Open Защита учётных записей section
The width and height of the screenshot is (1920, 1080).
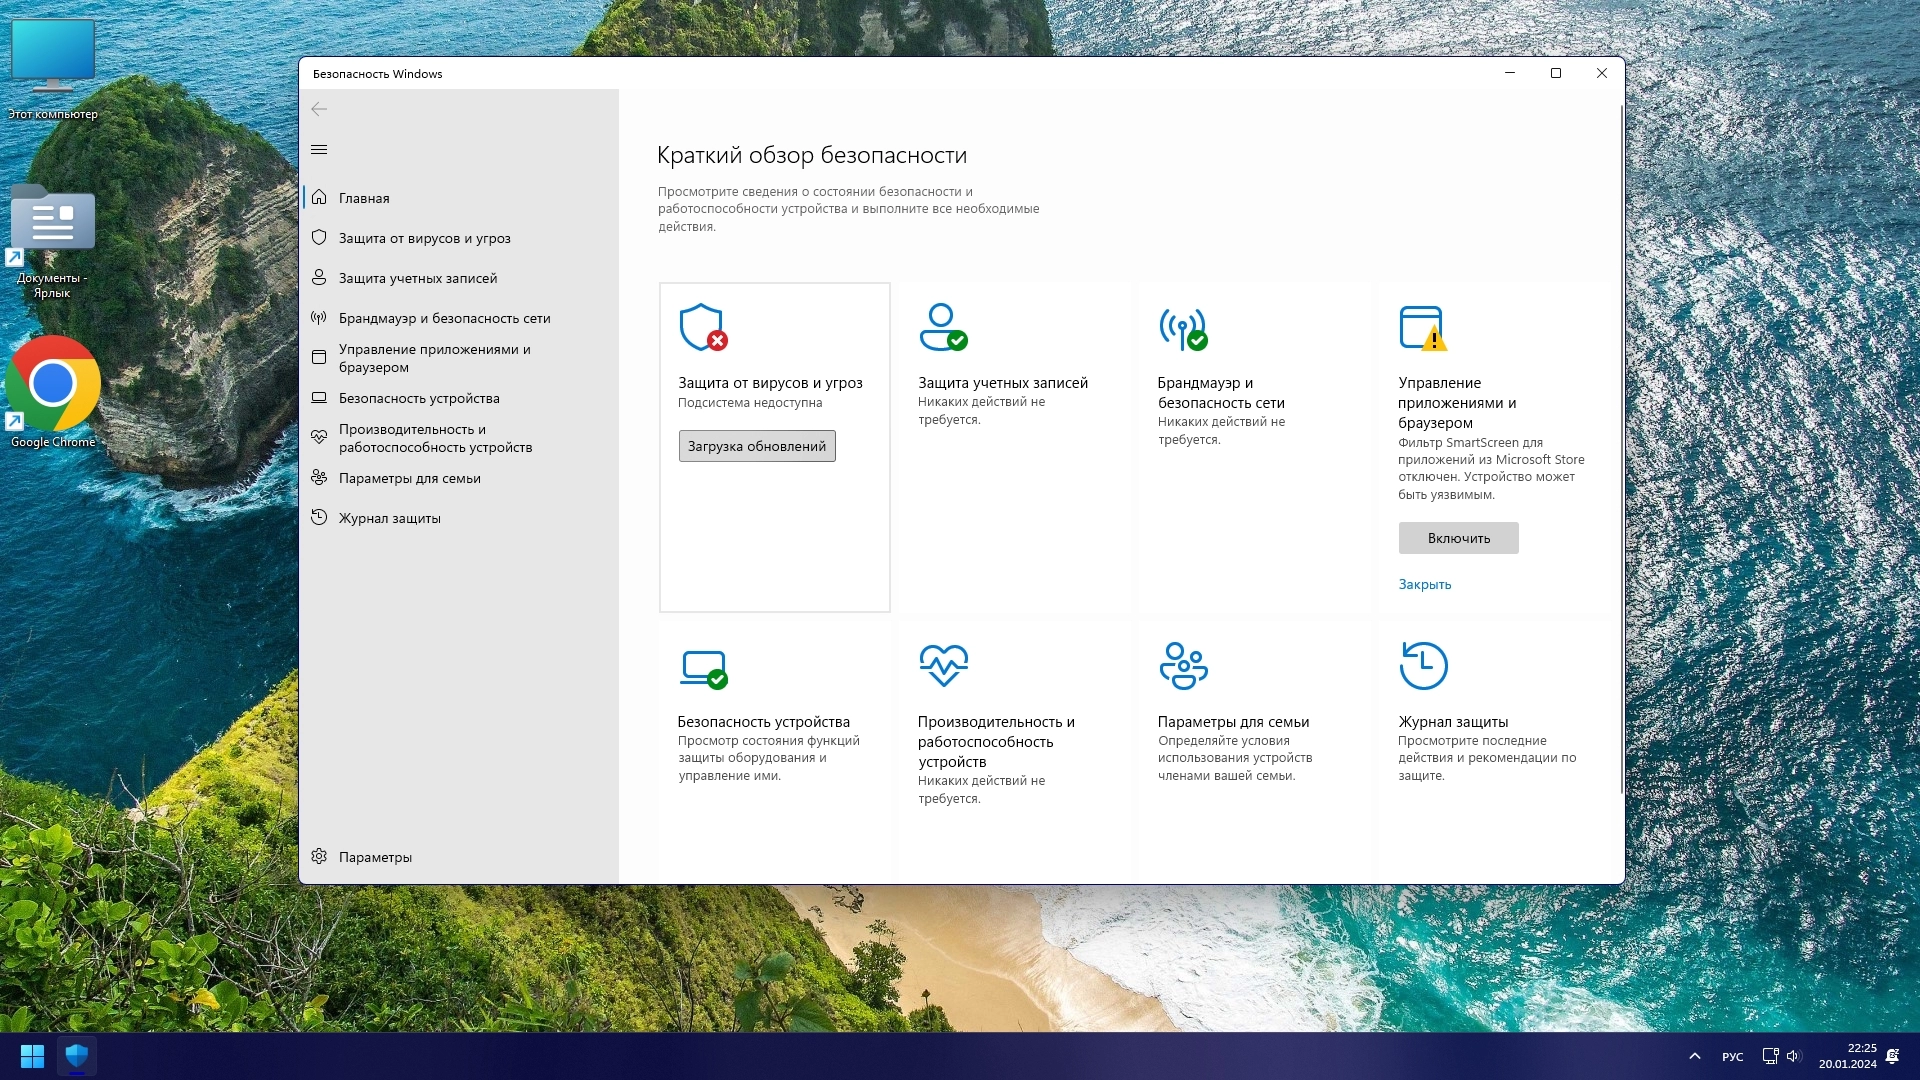coord(417,277)
